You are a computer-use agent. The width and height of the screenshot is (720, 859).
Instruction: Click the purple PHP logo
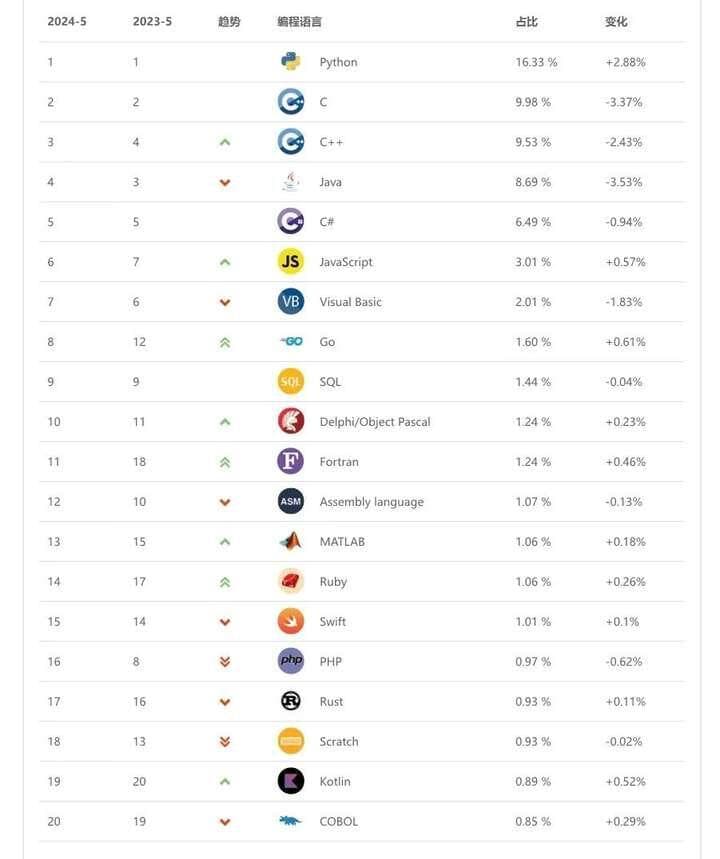(290, 661)
